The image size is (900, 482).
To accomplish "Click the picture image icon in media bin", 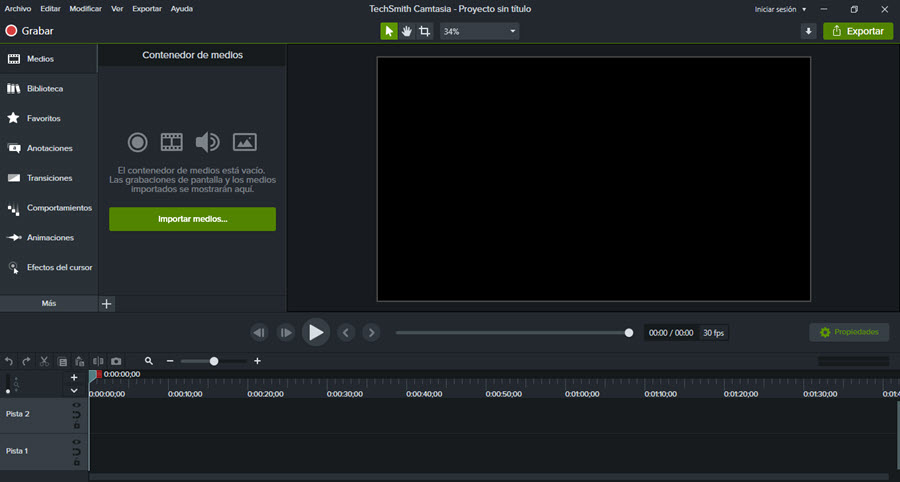I will (x=245, y=142).
